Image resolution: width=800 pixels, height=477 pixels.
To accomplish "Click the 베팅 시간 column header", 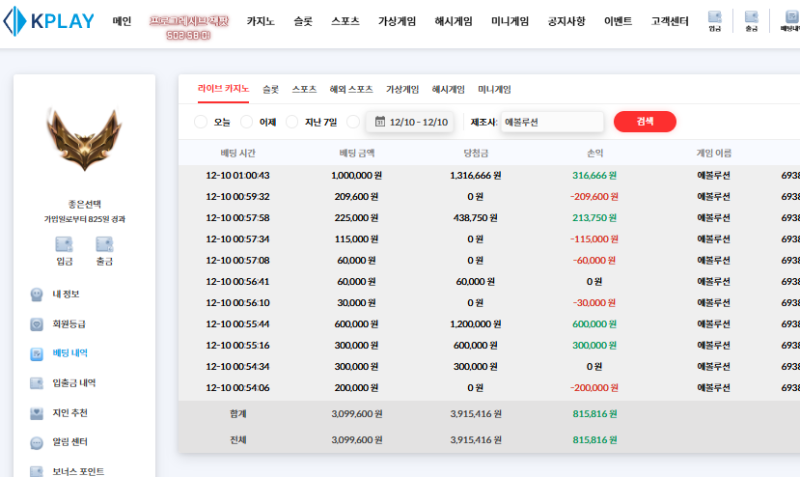I will click(x=238, y=153).
